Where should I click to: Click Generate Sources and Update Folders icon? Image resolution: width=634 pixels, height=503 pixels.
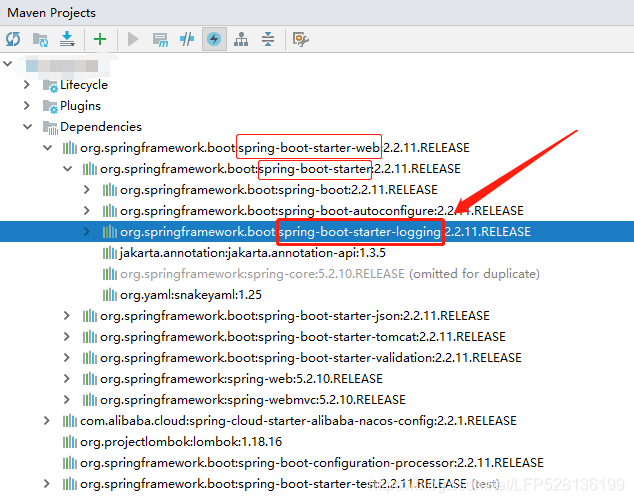click(x=40, y=40)
